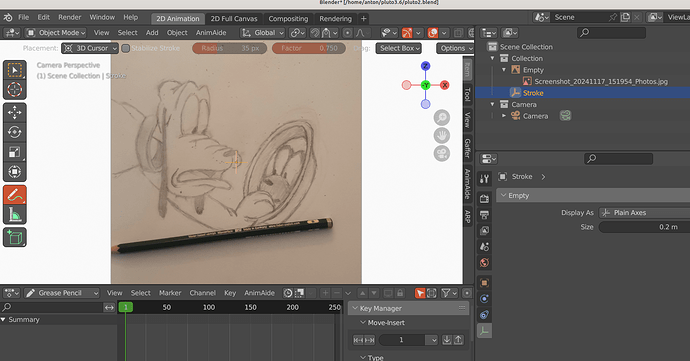Open the Output properties tab icon

coord(484,214)
